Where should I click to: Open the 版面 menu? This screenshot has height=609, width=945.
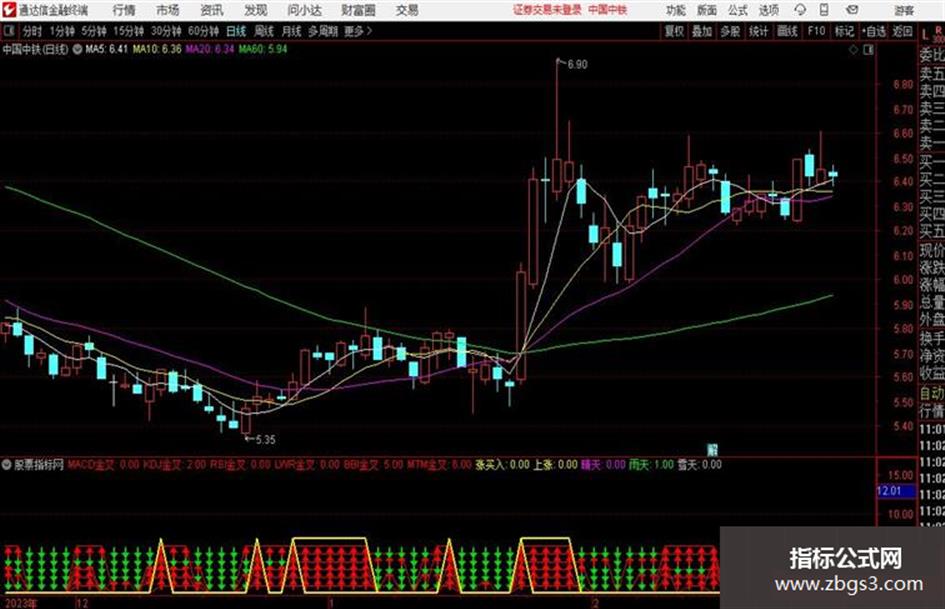(x=707, y=10)
